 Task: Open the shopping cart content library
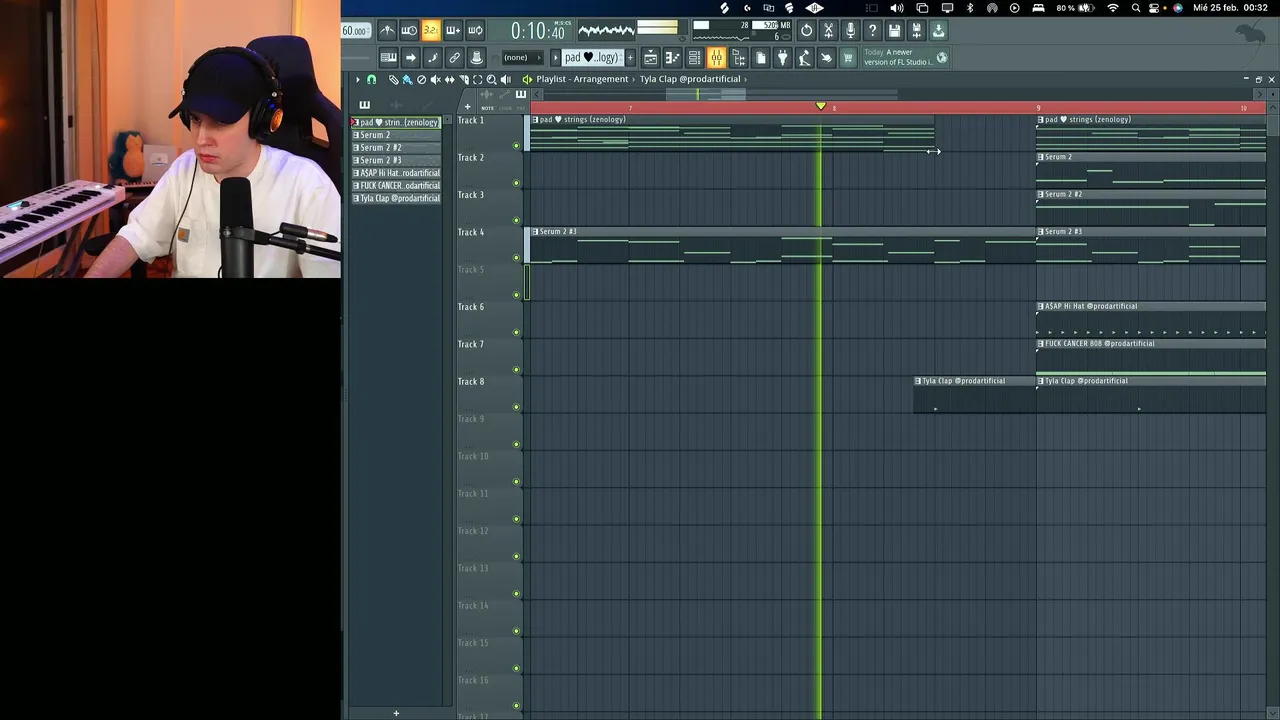[x=847, y=57]
